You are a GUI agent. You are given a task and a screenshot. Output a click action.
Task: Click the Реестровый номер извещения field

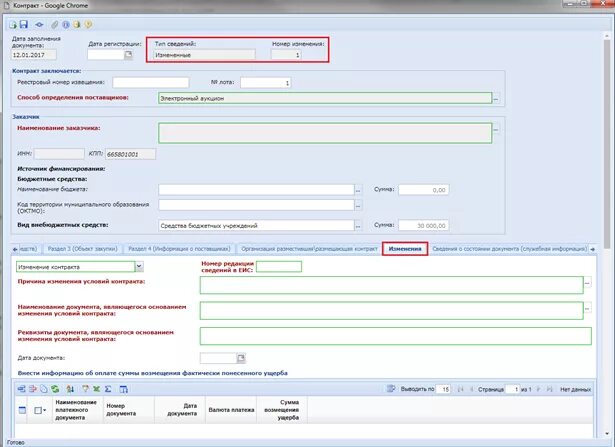pos(151,82)
